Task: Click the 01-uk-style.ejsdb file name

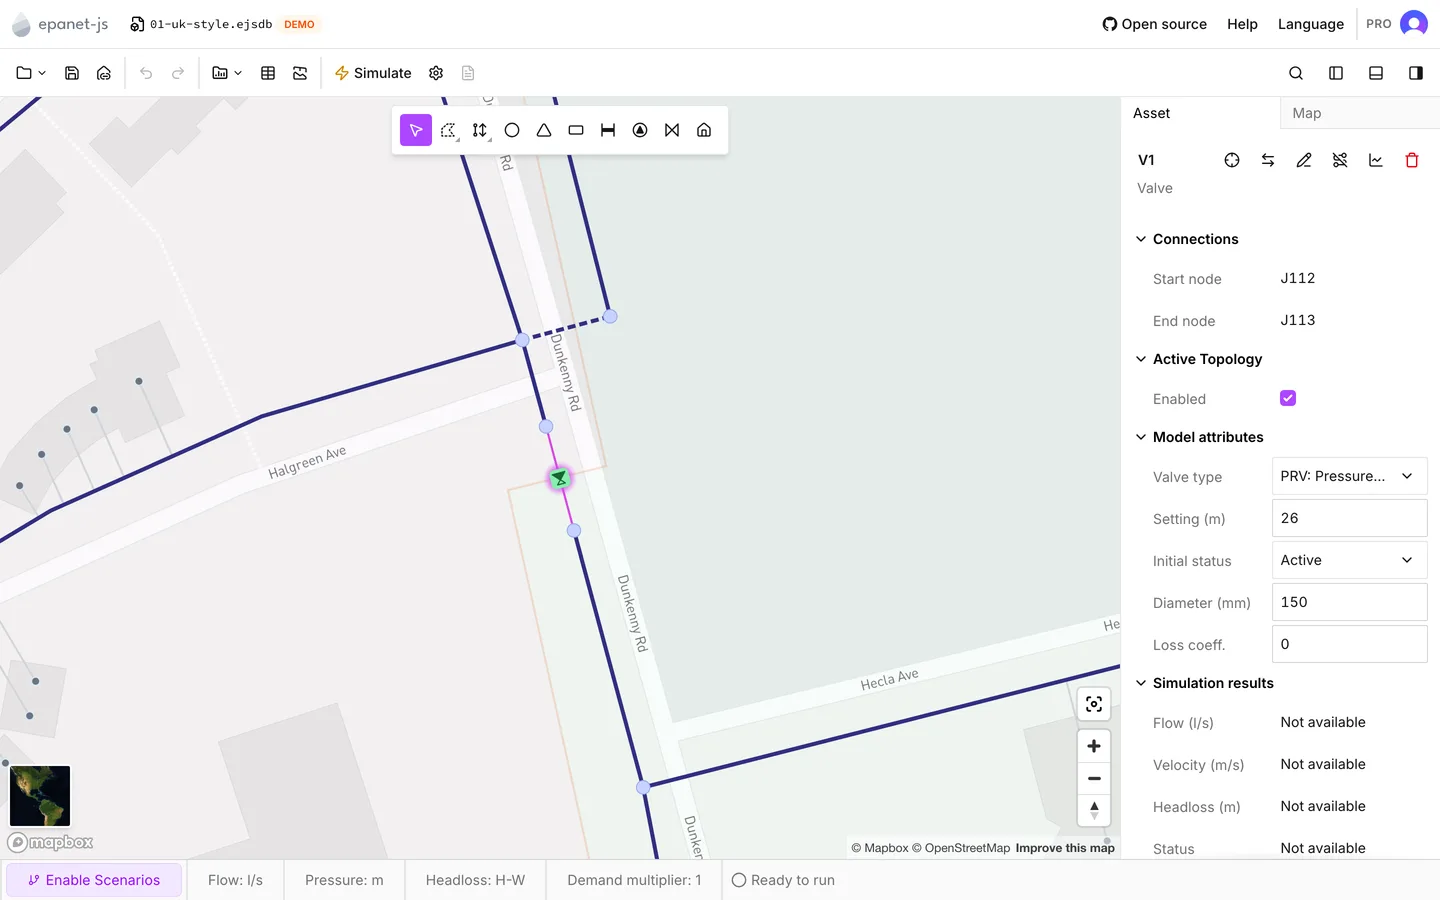Action: pos(211,24)
